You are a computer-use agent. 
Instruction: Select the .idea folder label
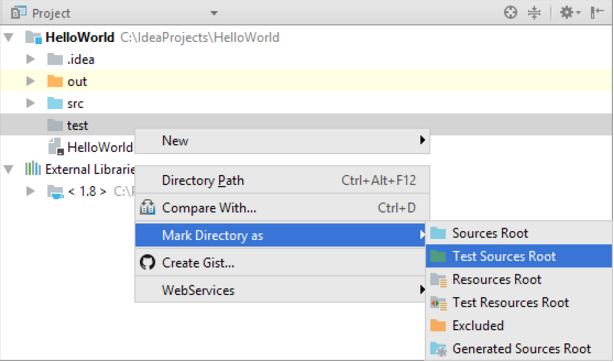click(x=81, y=60)
